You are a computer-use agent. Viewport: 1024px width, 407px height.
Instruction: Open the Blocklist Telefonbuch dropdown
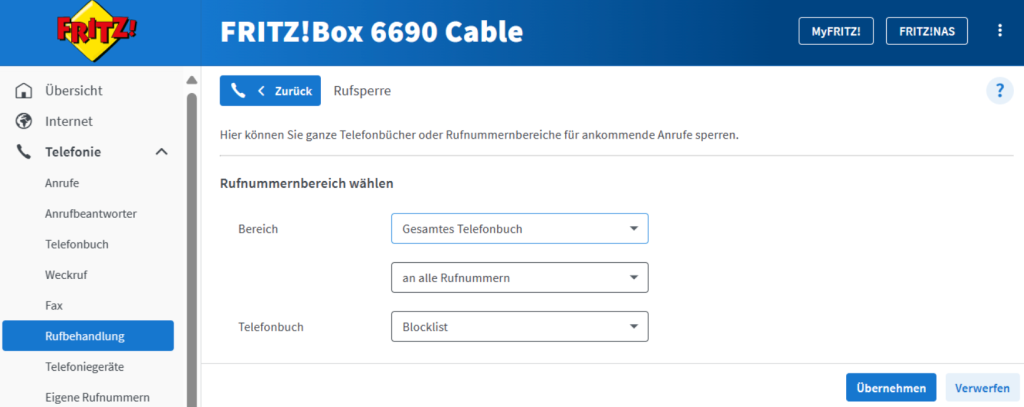point(519,326)
